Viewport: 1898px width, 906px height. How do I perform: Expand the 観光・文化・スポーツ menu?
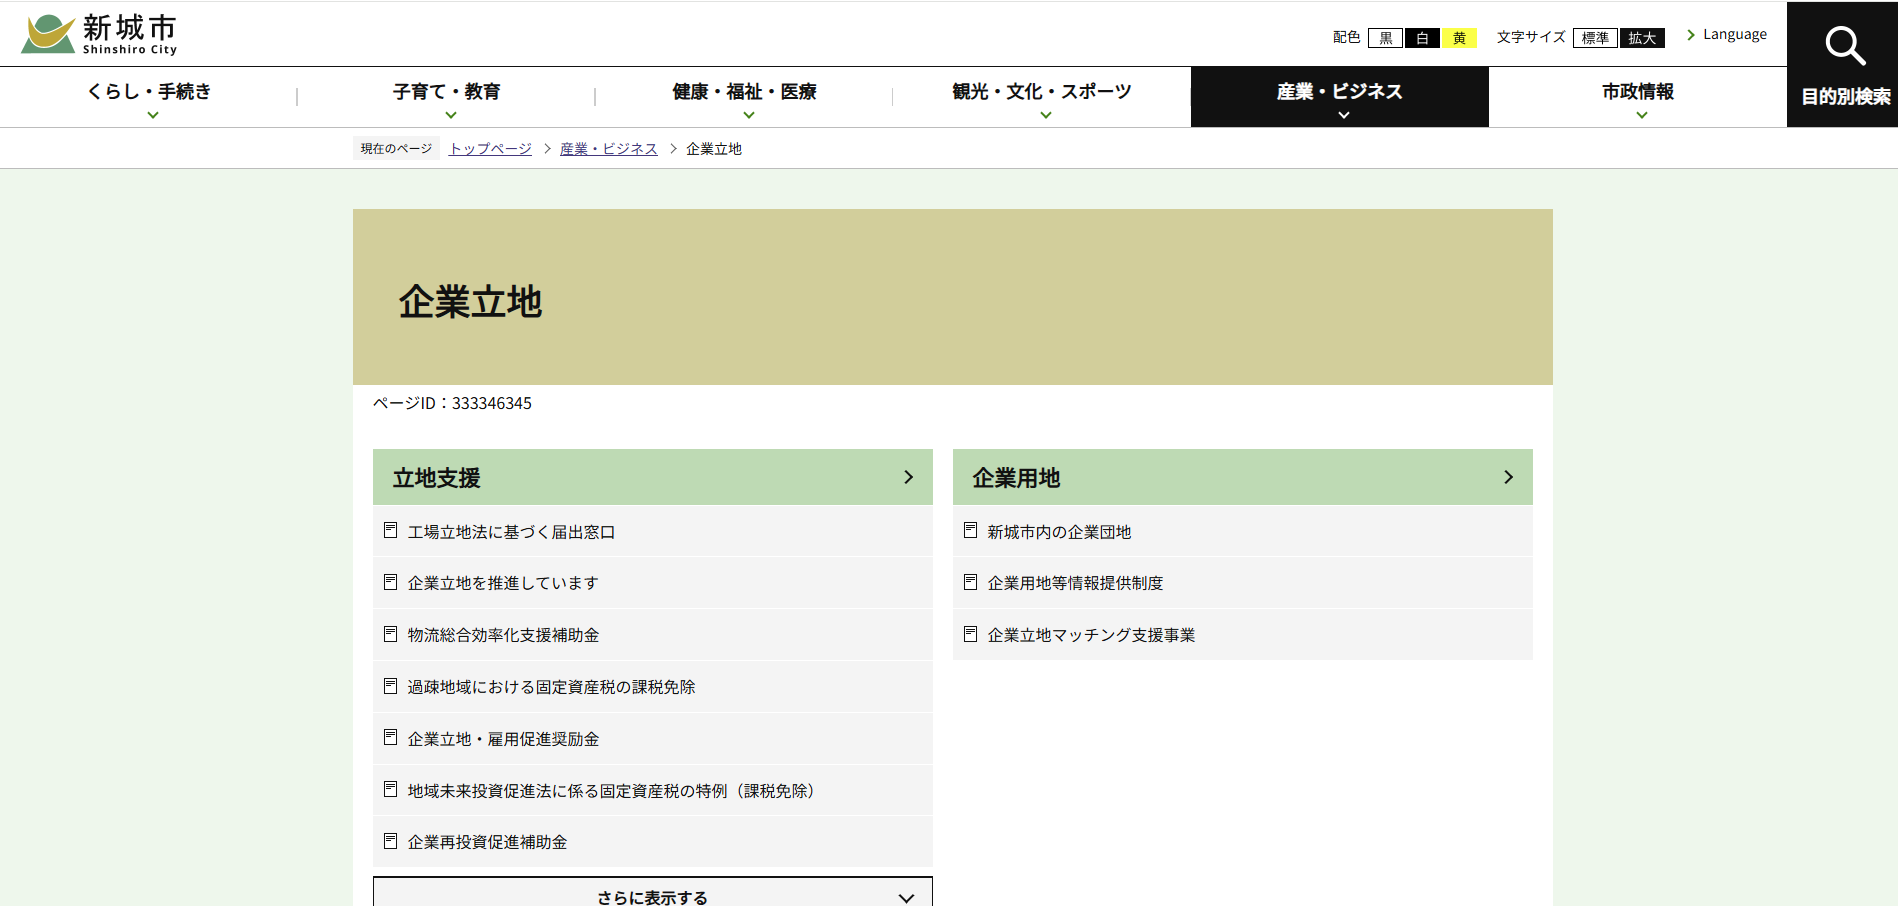1042,97
